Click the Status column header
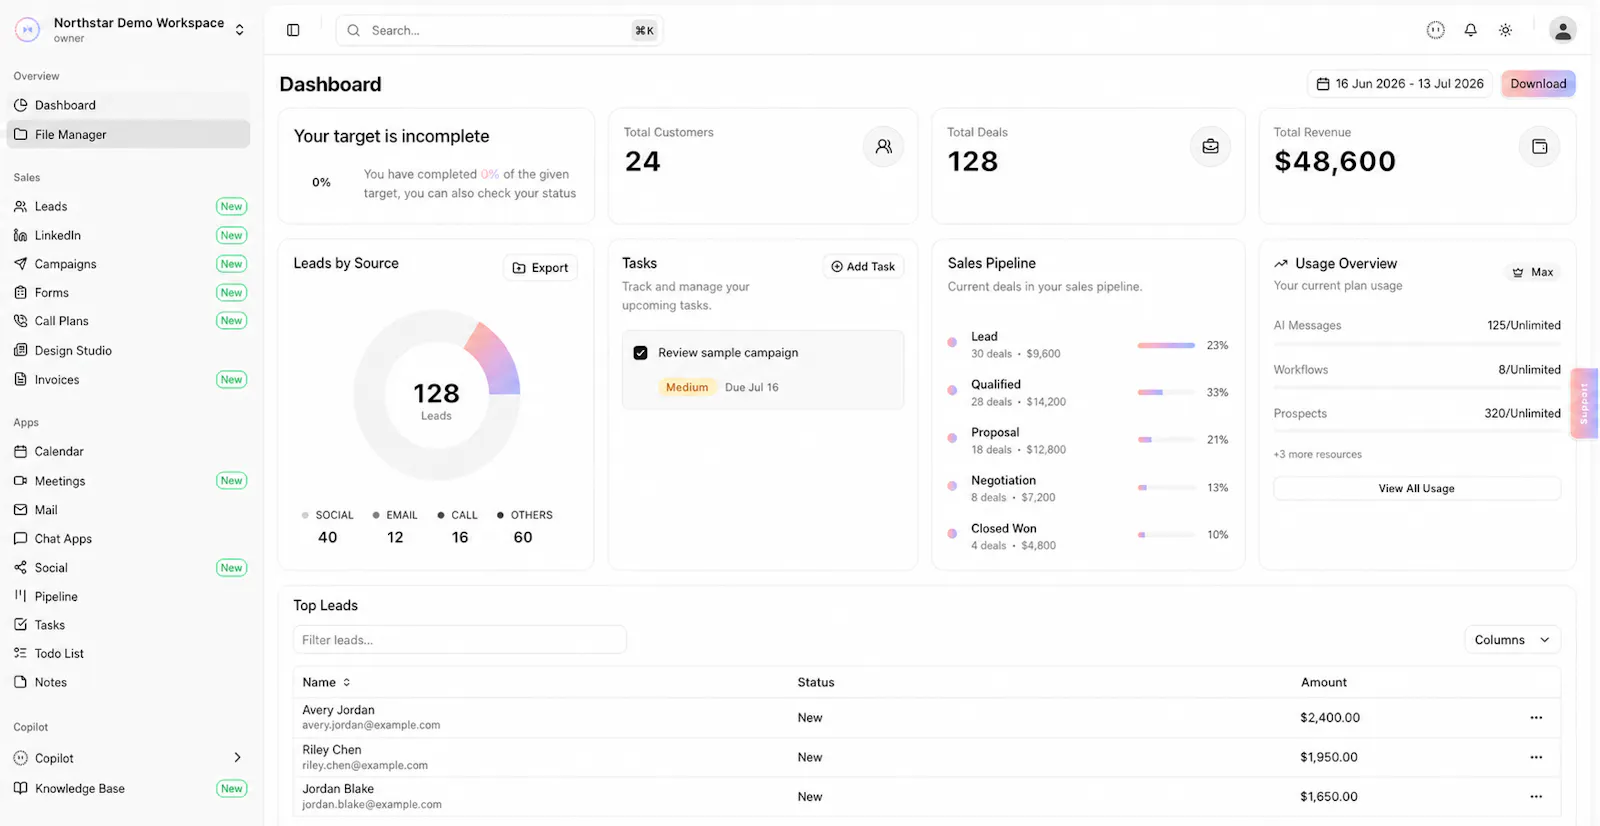Screen dimensions: 1600x826 [x=815, y=682]
